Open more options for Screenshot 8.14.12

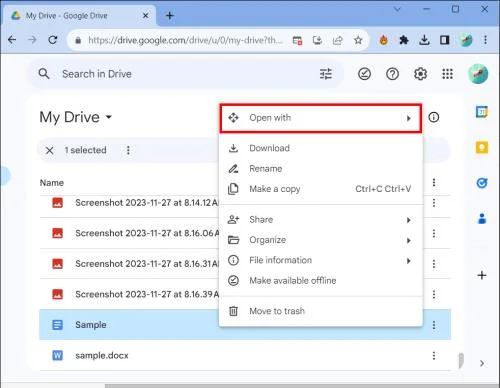point(434,203)
